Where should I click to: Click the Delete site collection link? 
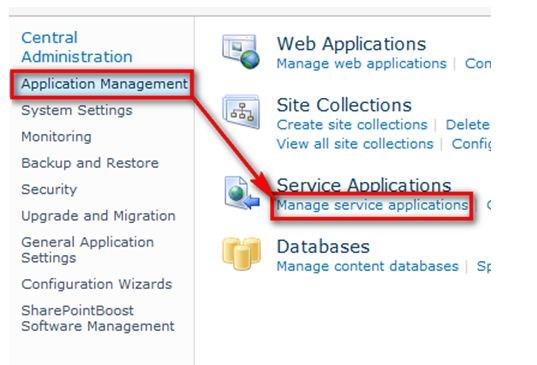point(468,125)
